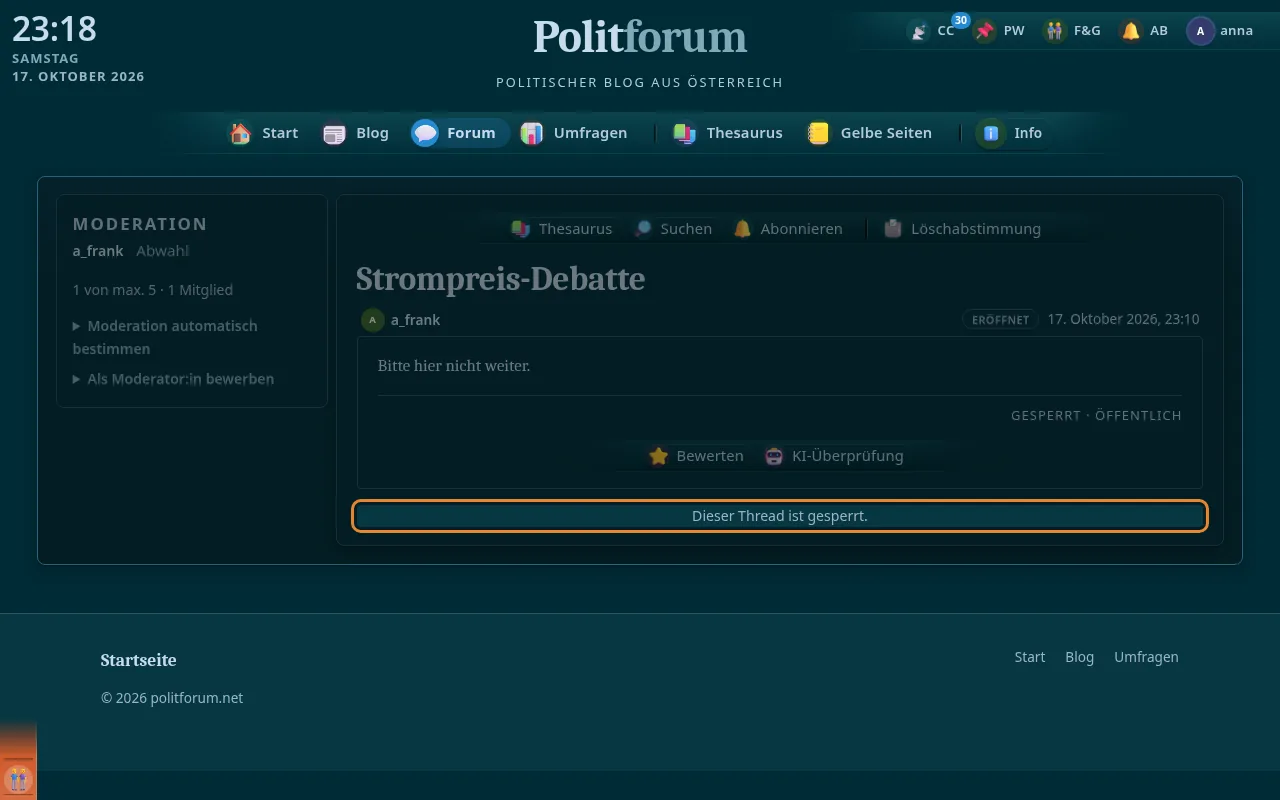Image resolution: width=1280 pixels, height=800 pixels.
Task: Open the Thesaurus item in main navigation
Action: click(x=728, y=133)
